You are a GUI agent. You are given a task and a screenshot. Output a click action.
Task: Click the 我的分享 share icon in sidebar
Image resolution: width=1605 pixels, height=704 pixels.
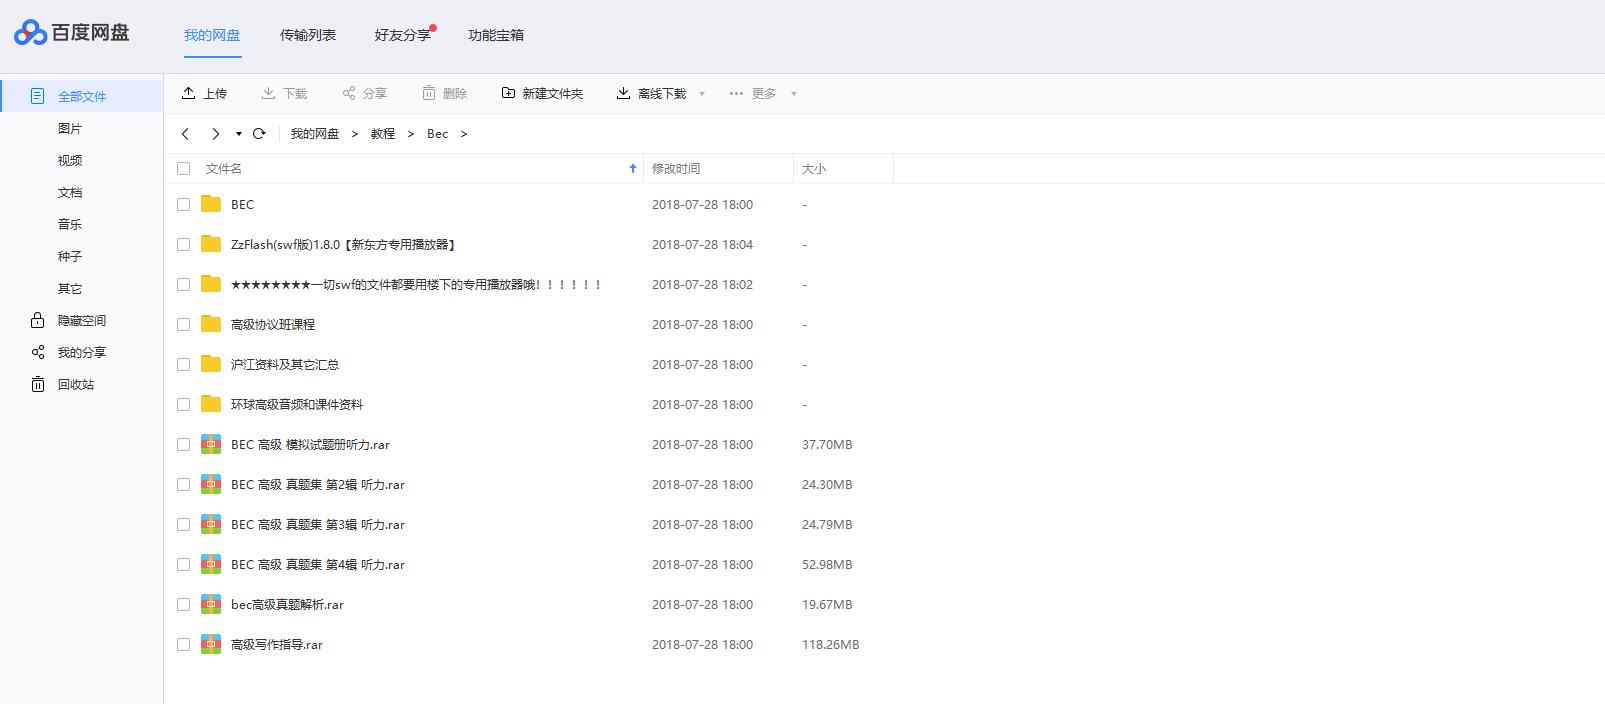click(x=38, y=352)
